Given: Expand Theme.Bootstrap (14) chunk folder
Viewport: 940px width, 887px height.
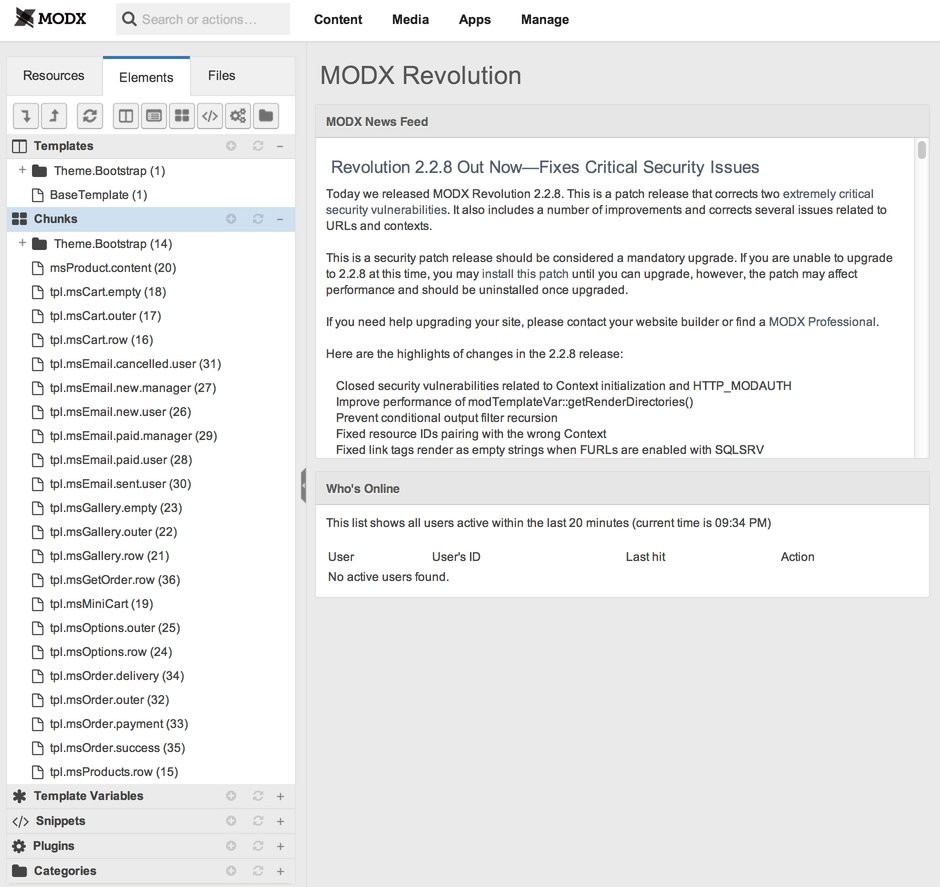Looking at the screenshot, I should pyautogui.click(x=22, y=243).
